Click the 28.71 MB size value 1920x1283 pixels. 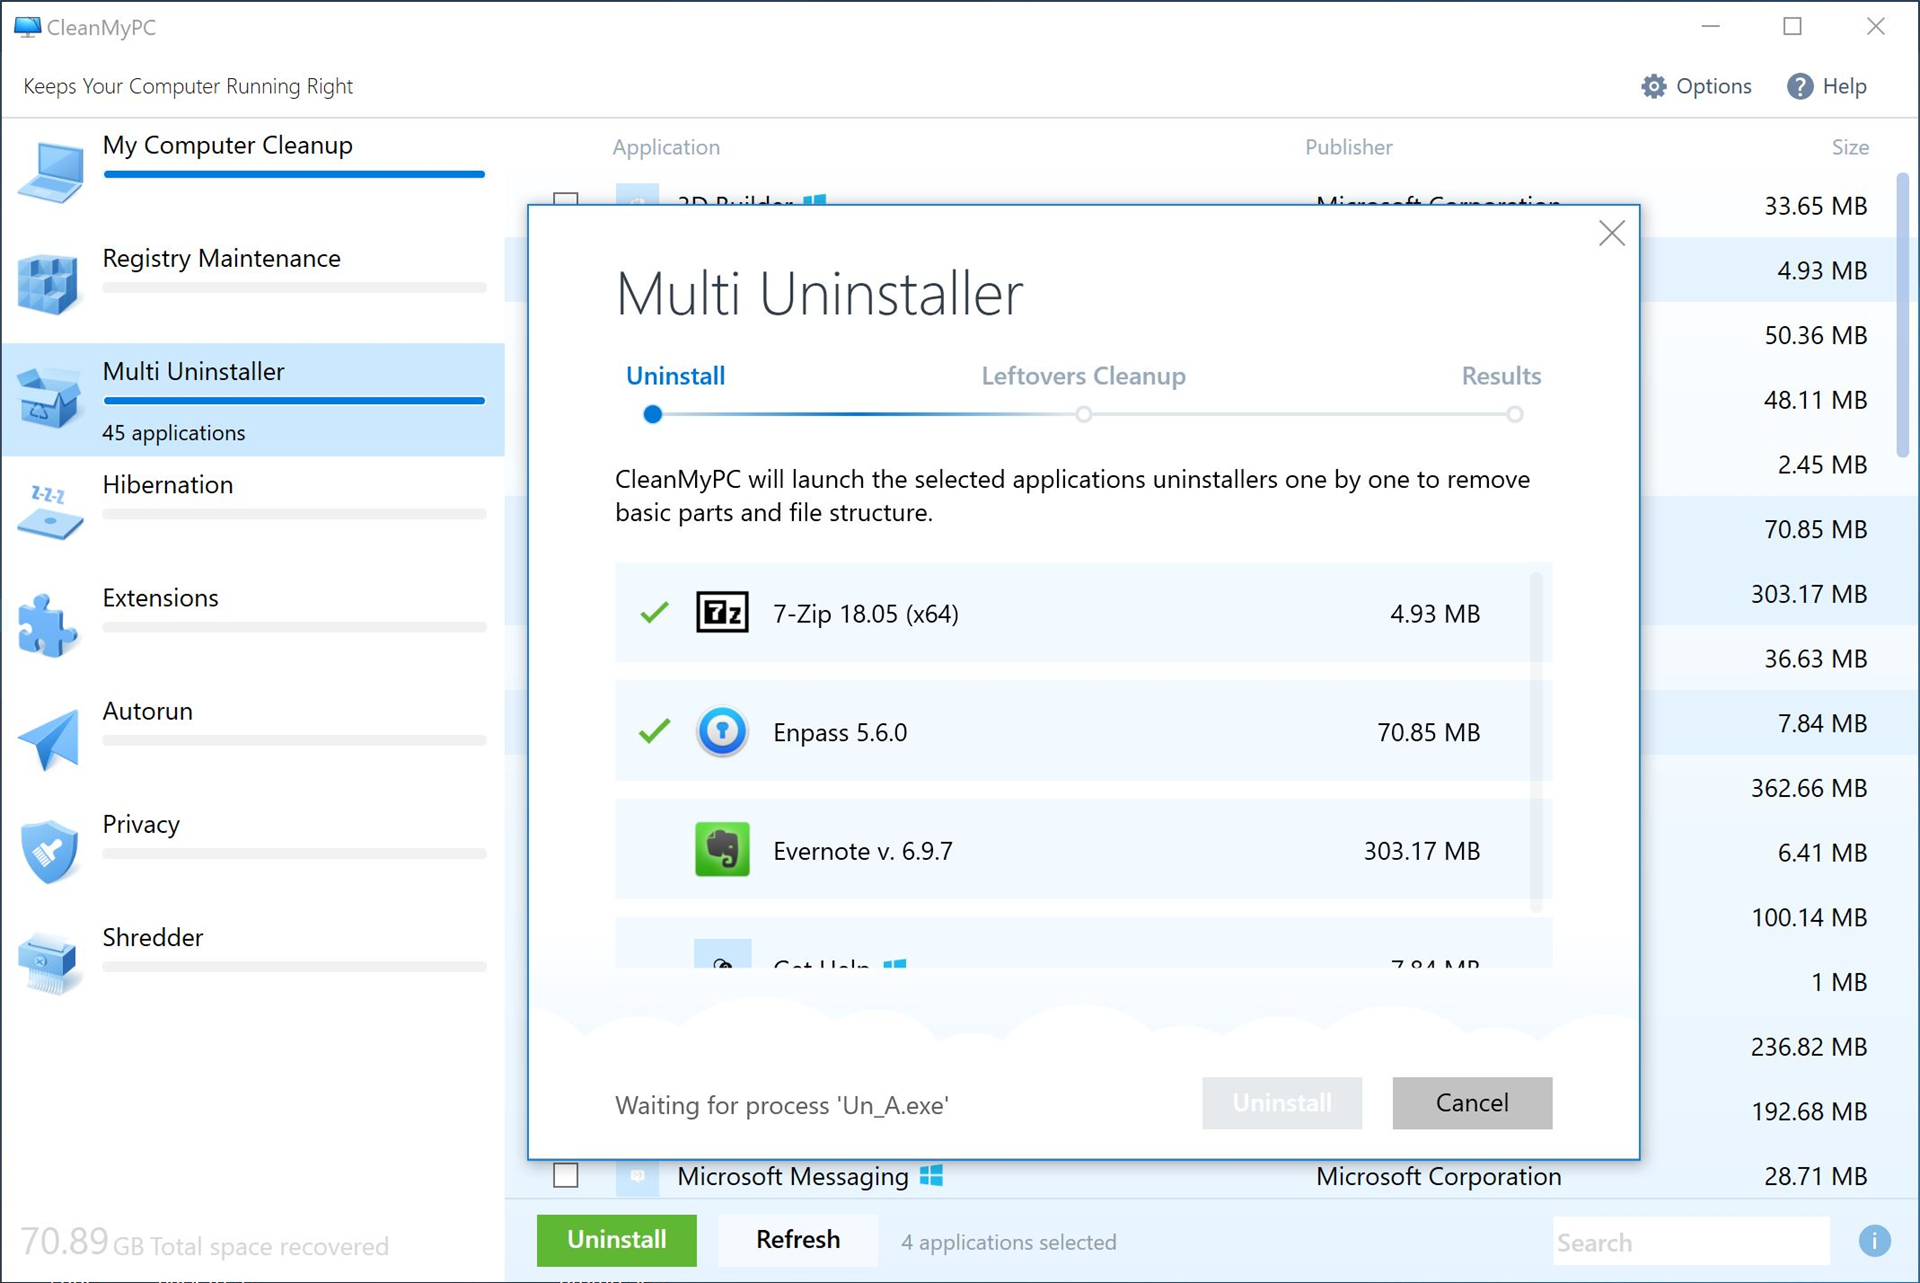click(x=1815, y=1176)
